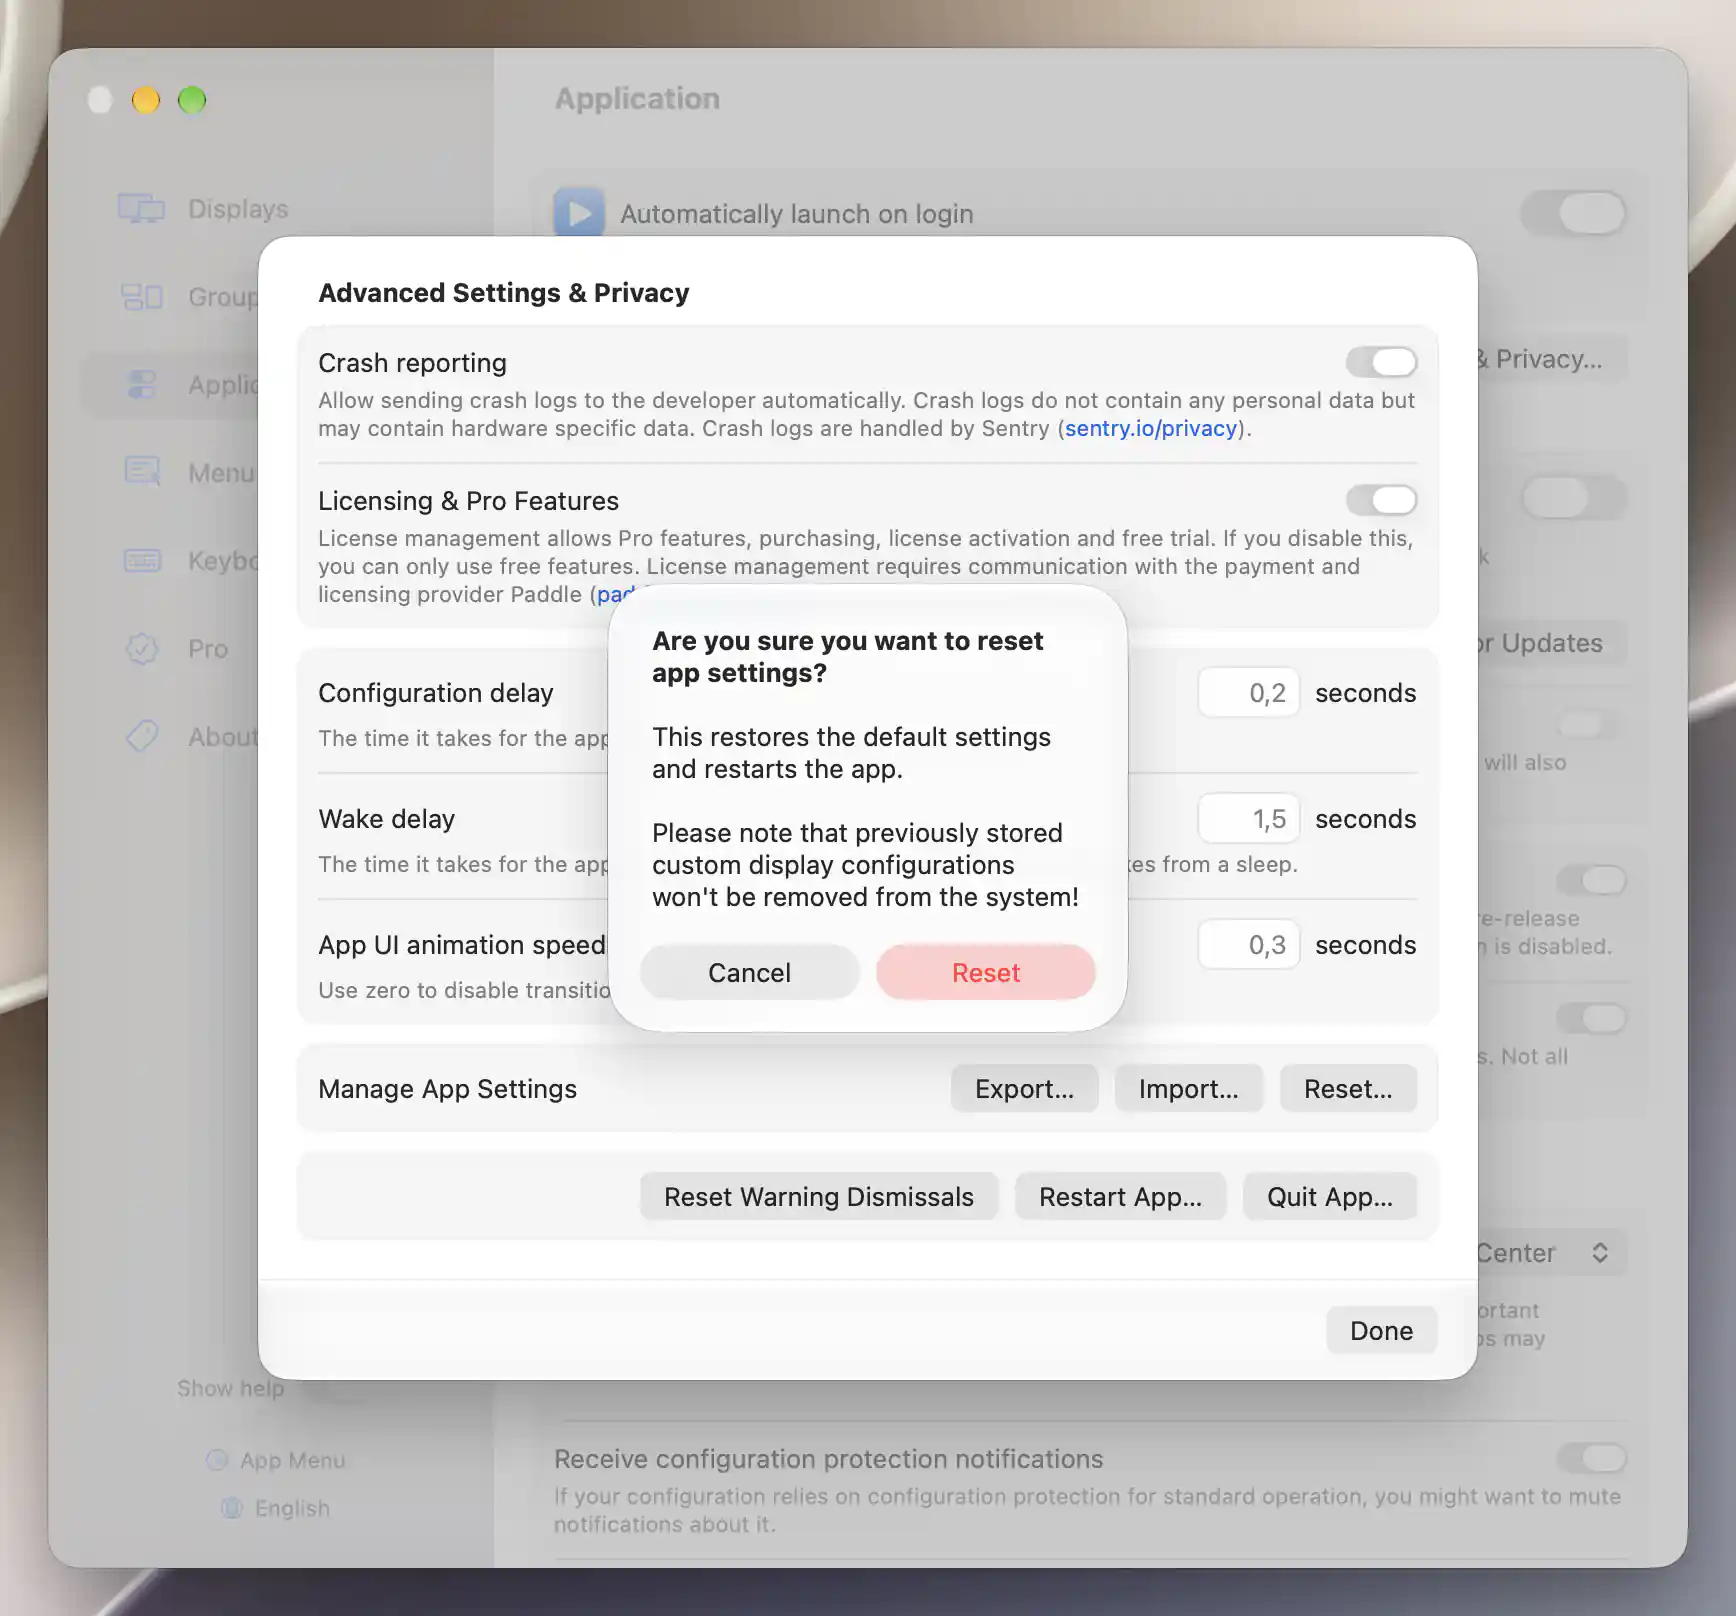The height and width of the screenshot is (1616, 1736).
Task: Click the Export... app settings button
Action: click(x=1024, y=1088)
